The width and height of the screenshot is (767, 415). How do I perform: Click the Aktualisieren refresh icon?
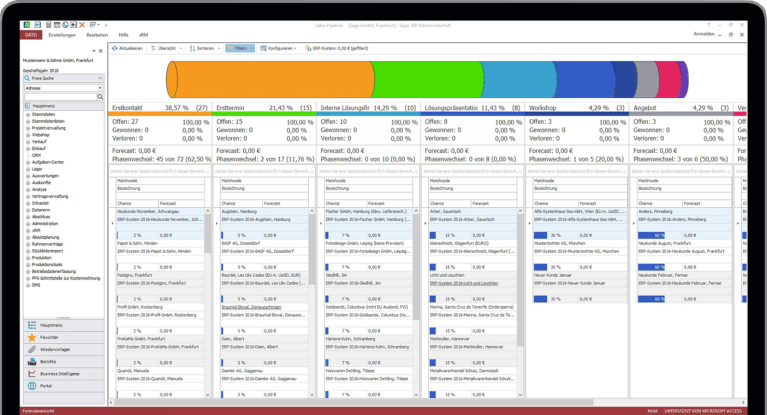pyautogui.click(x=113, y=48)
